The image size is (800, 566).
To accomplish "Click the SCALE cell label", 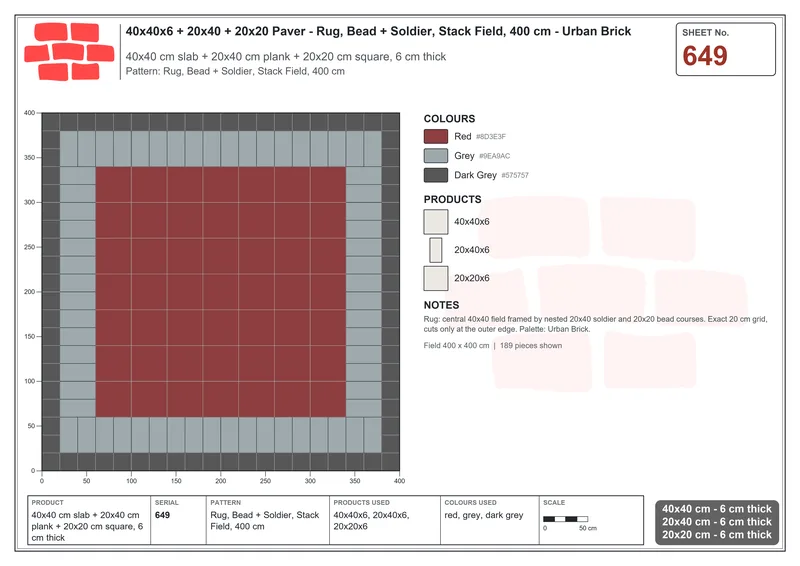I will 554,503.
